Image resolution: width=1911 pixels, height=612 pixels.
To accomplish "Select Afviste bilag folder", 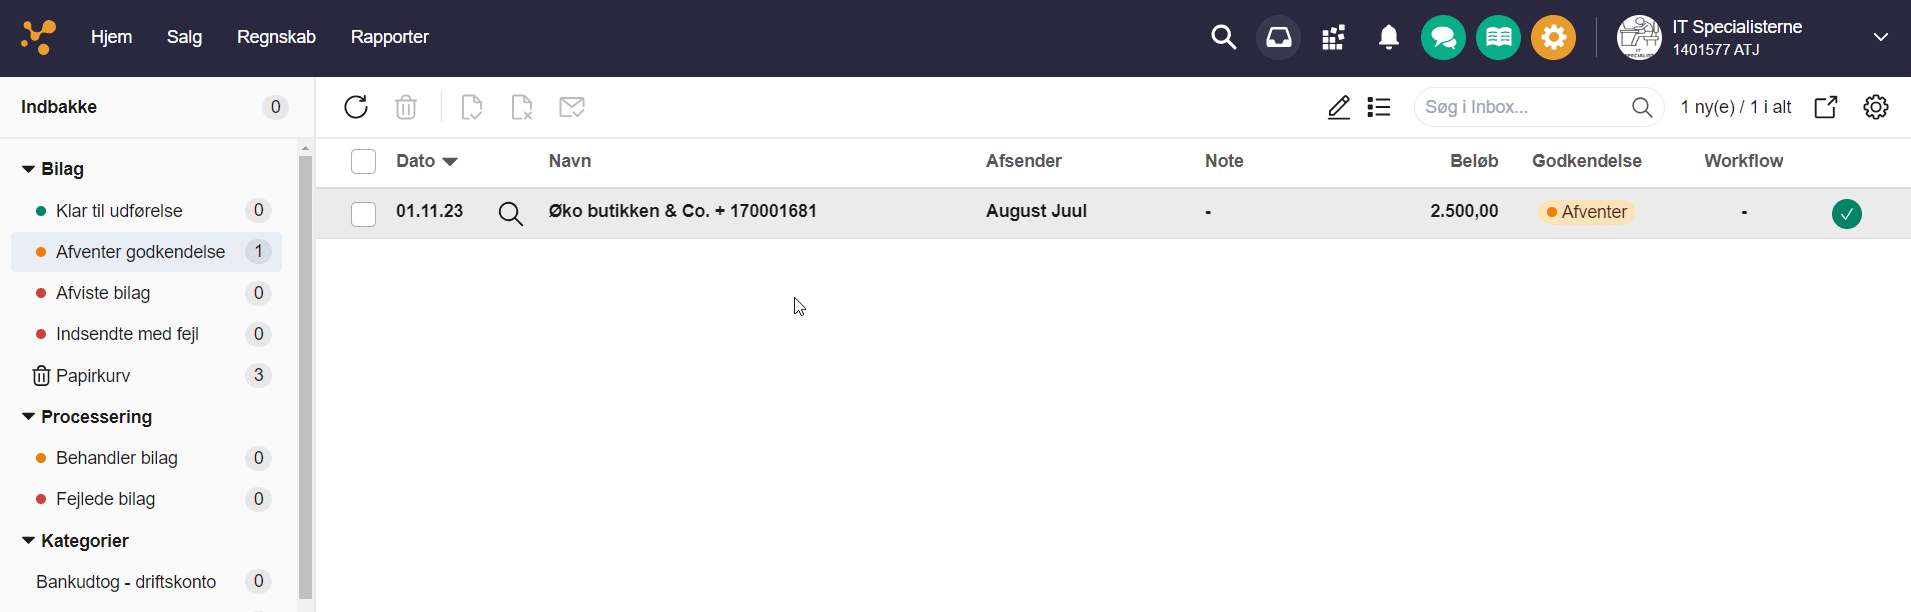I will tap(103, 293).
